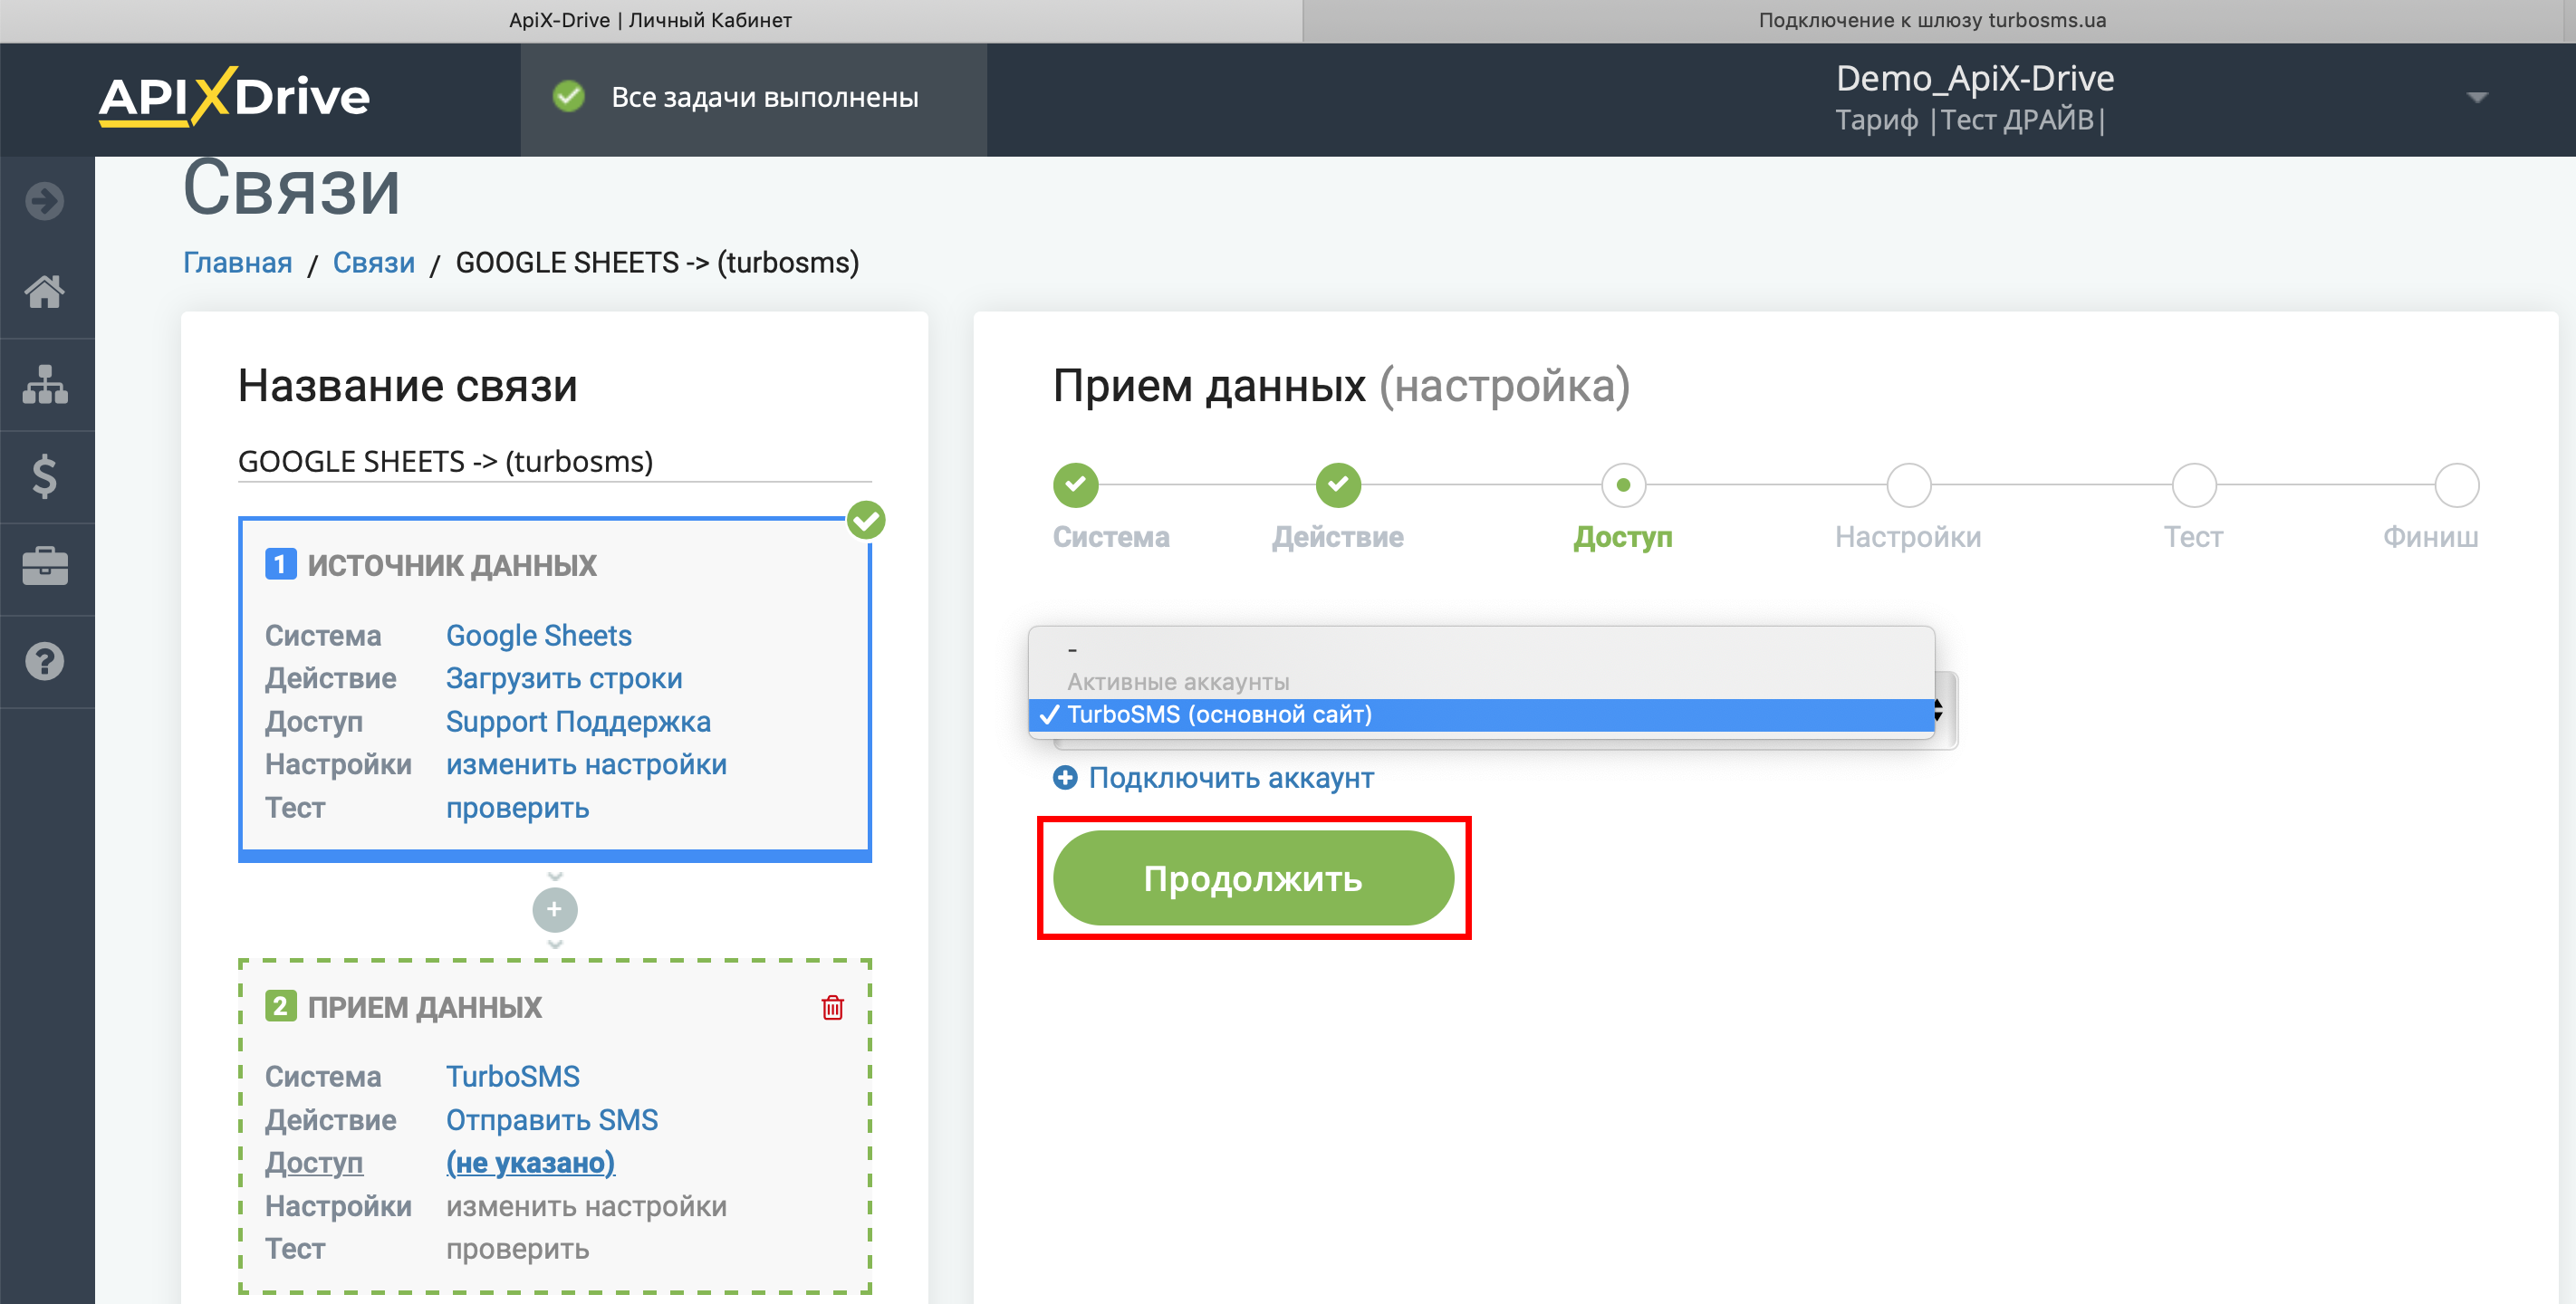Click the Тариф |Тест ДРАЙВ| label
2576x1304 pixels.
tap(1970, 120)
